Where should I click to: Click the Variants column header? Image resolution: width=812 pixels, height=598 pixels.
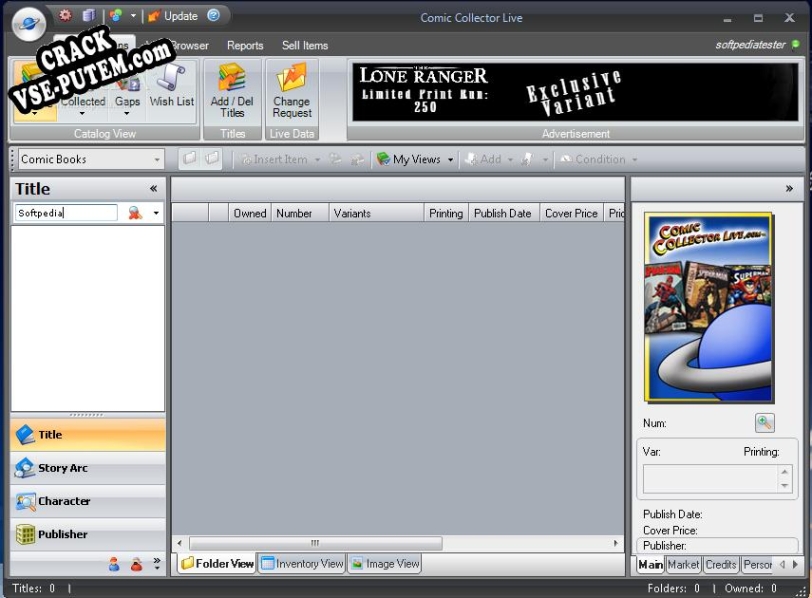[x=376, y=213]
